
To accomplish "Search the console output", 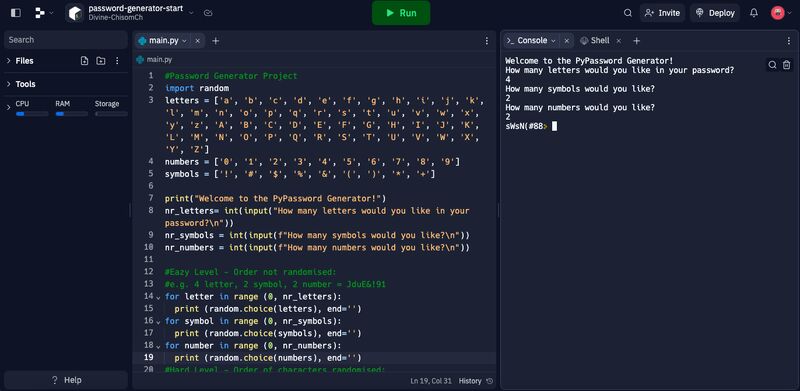I will [772, 65].
